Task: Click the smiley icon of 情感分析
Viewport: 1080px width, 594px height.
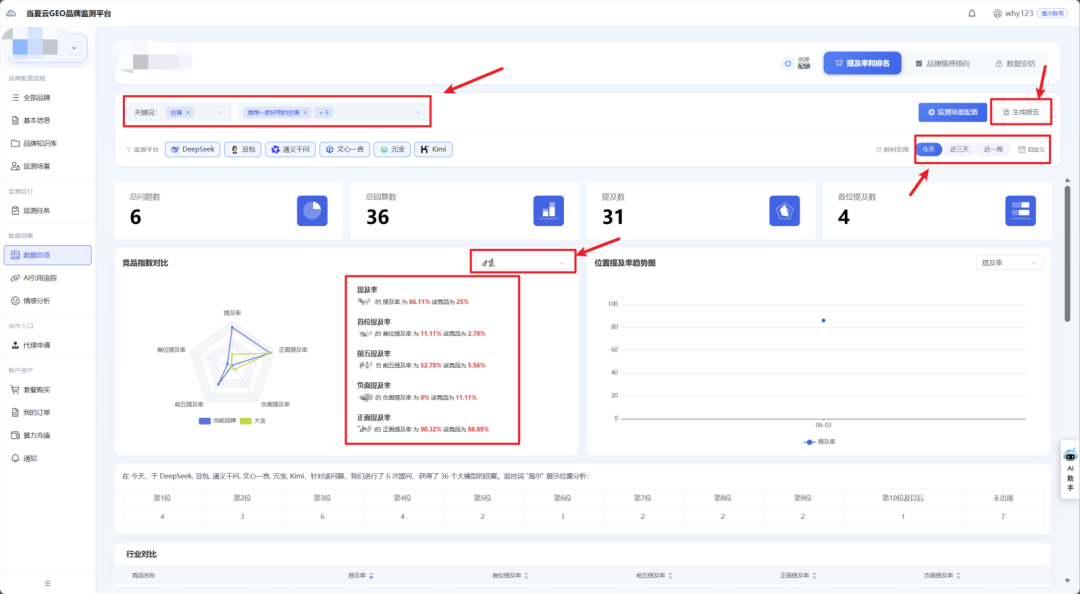Action: point(15,300)
